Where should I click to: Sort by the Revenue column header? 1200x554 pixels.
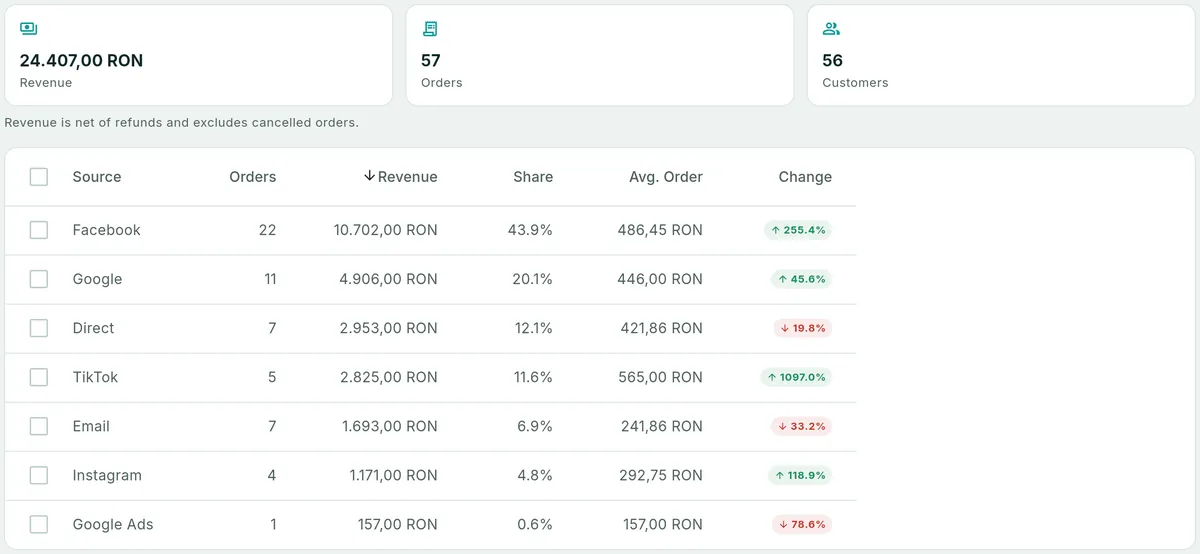click(x=408, y=177)
